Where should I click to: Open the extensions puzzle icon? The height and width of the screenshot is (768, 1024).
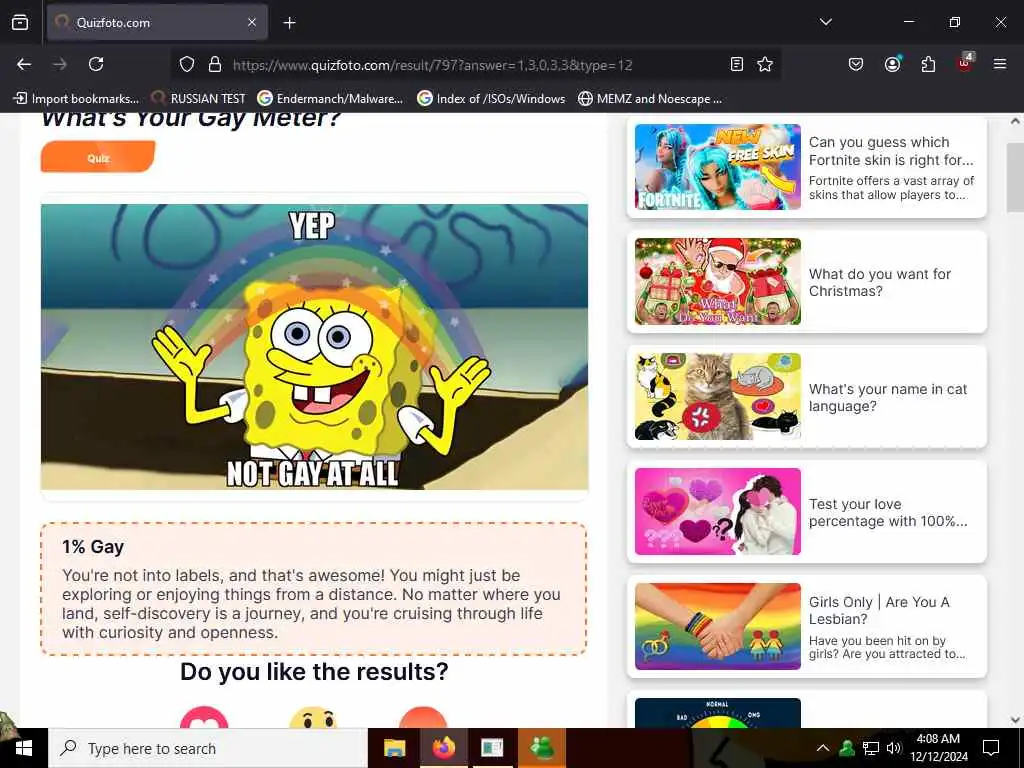click(x=928, y=64)
